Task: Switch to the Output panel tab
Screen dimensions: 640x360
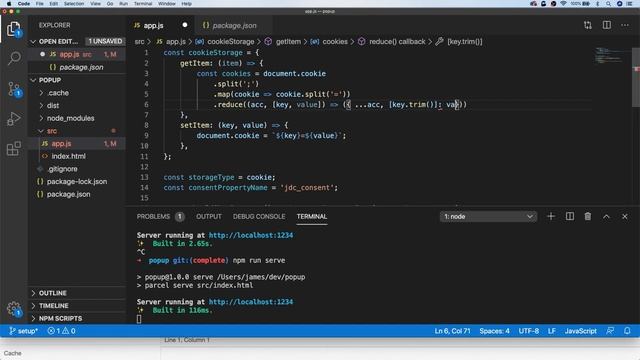Action: tap(209, 217)
